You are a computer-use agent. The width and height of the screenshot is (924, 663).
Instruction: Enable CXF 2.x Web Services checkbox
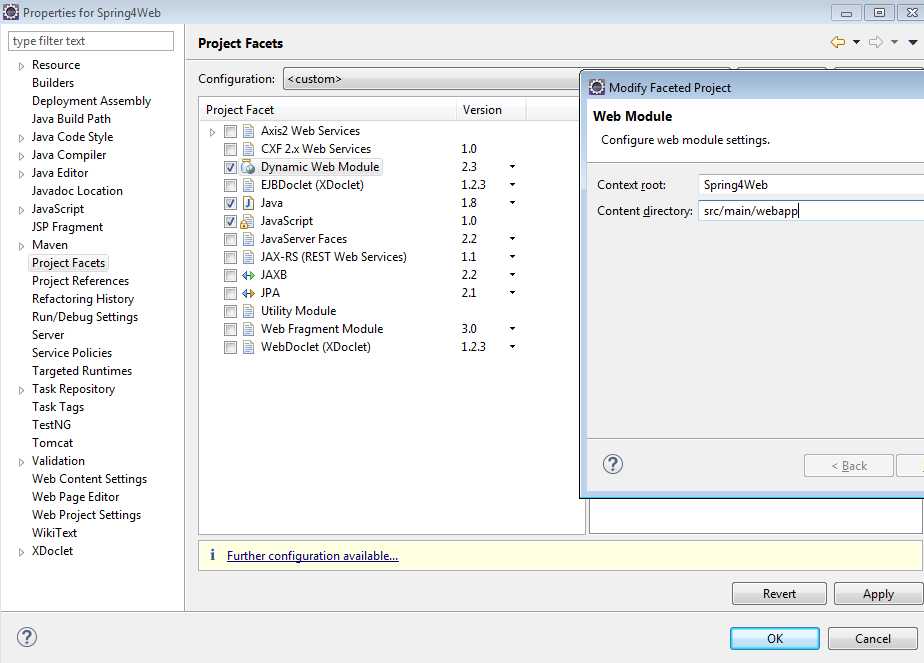[230, 149]
